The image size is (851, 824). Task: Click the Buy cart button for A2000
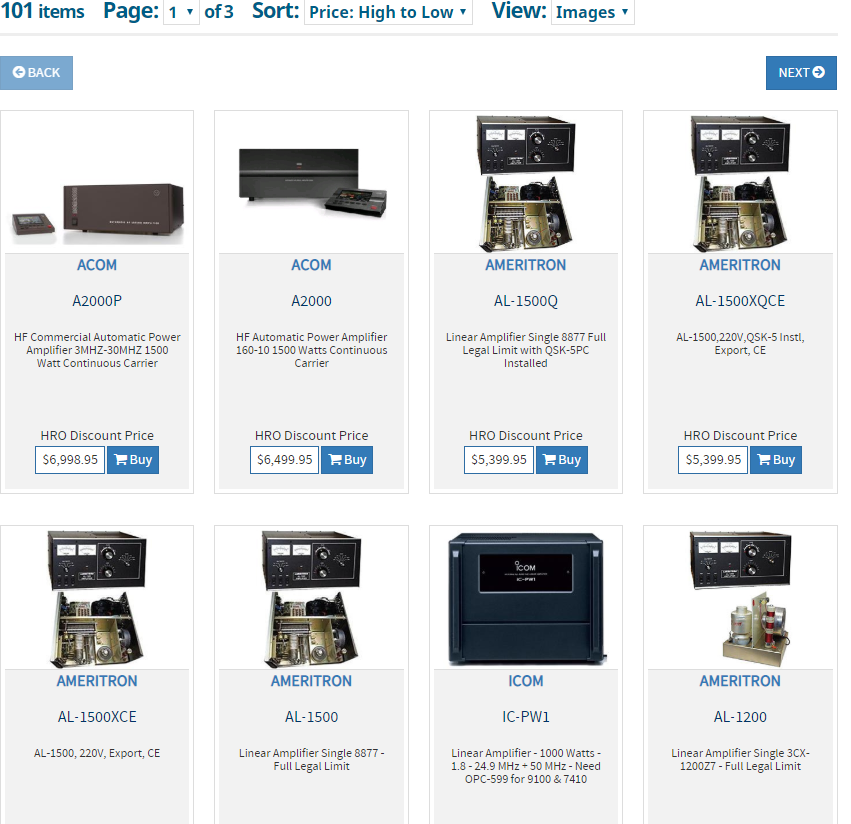coord(347,460)
